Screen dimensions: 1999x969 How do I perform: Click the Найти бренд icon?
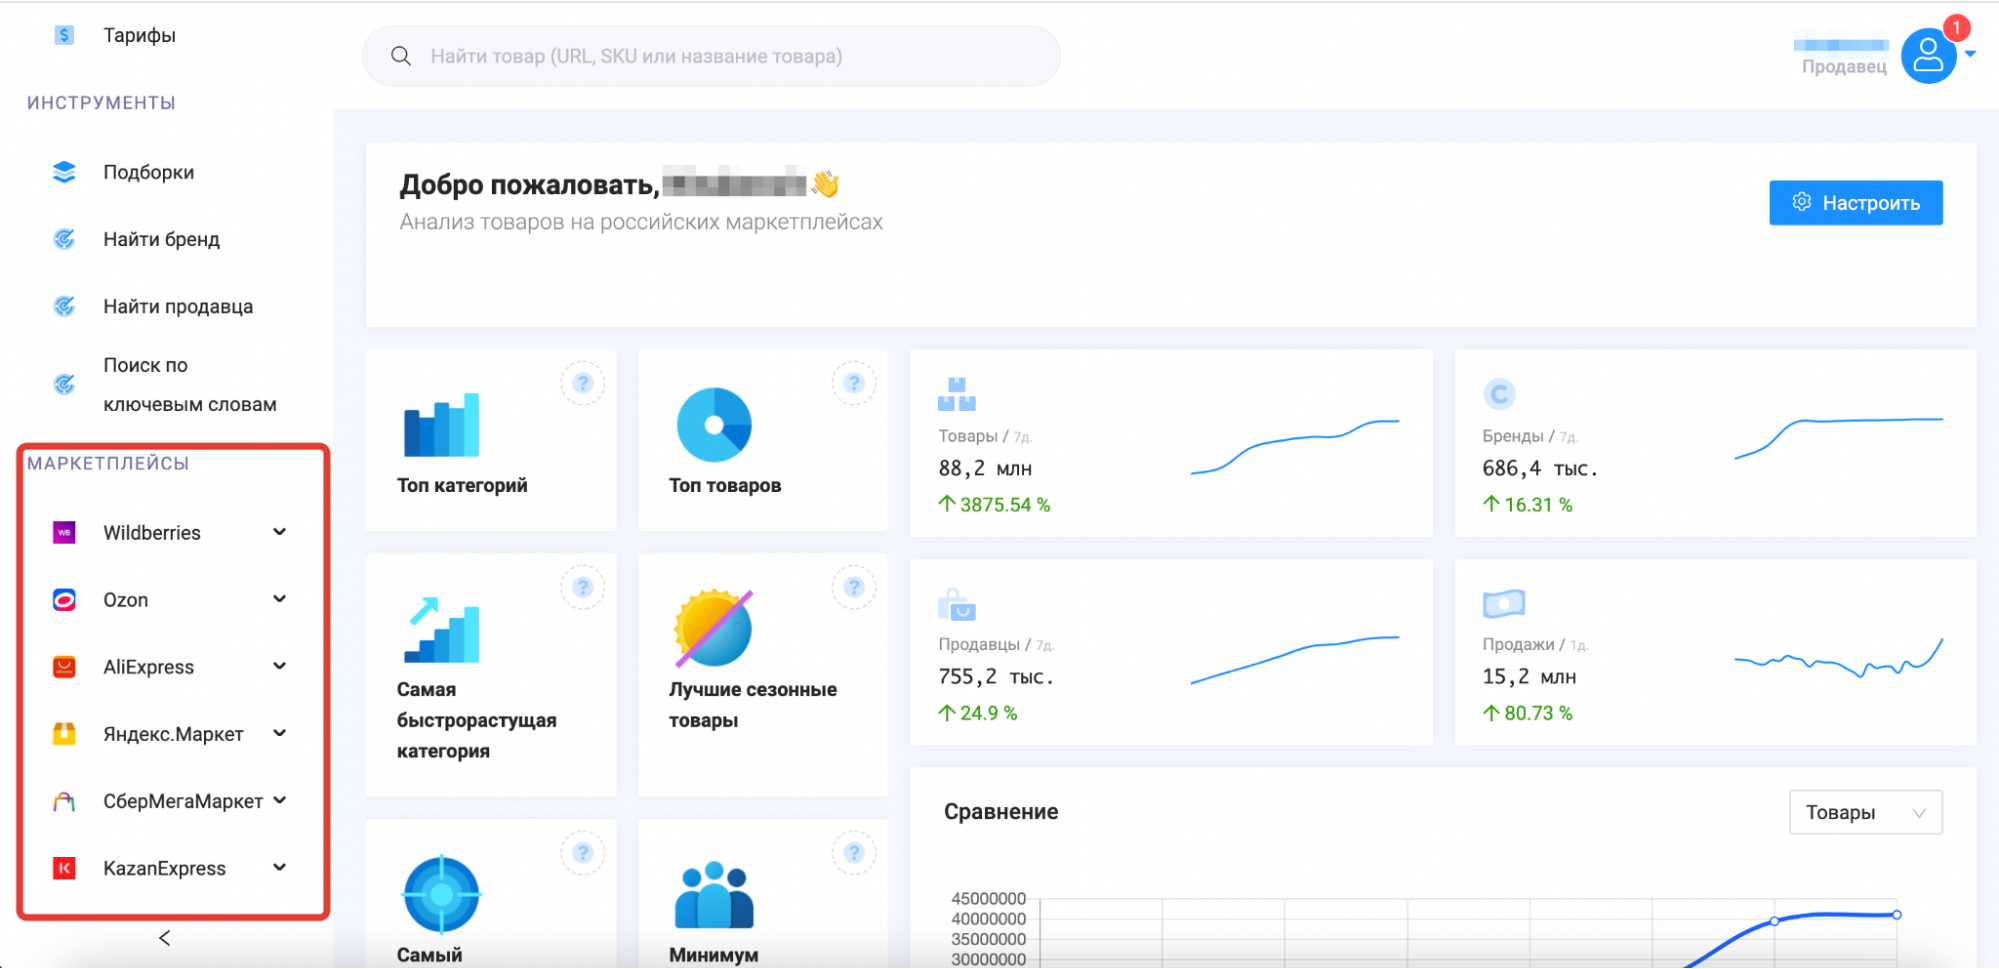(x=64, y=239)
